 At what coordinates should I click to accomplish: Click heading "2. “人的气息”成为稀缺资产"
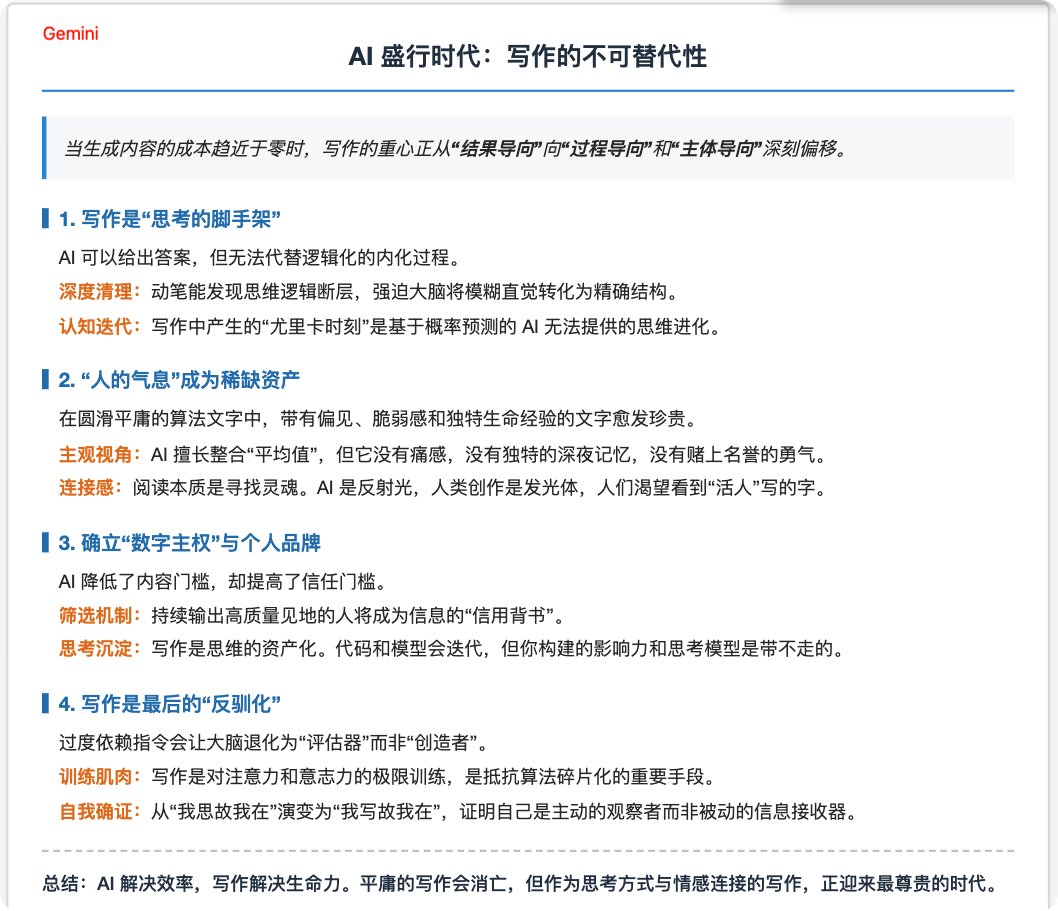click(x=179, y=380)
